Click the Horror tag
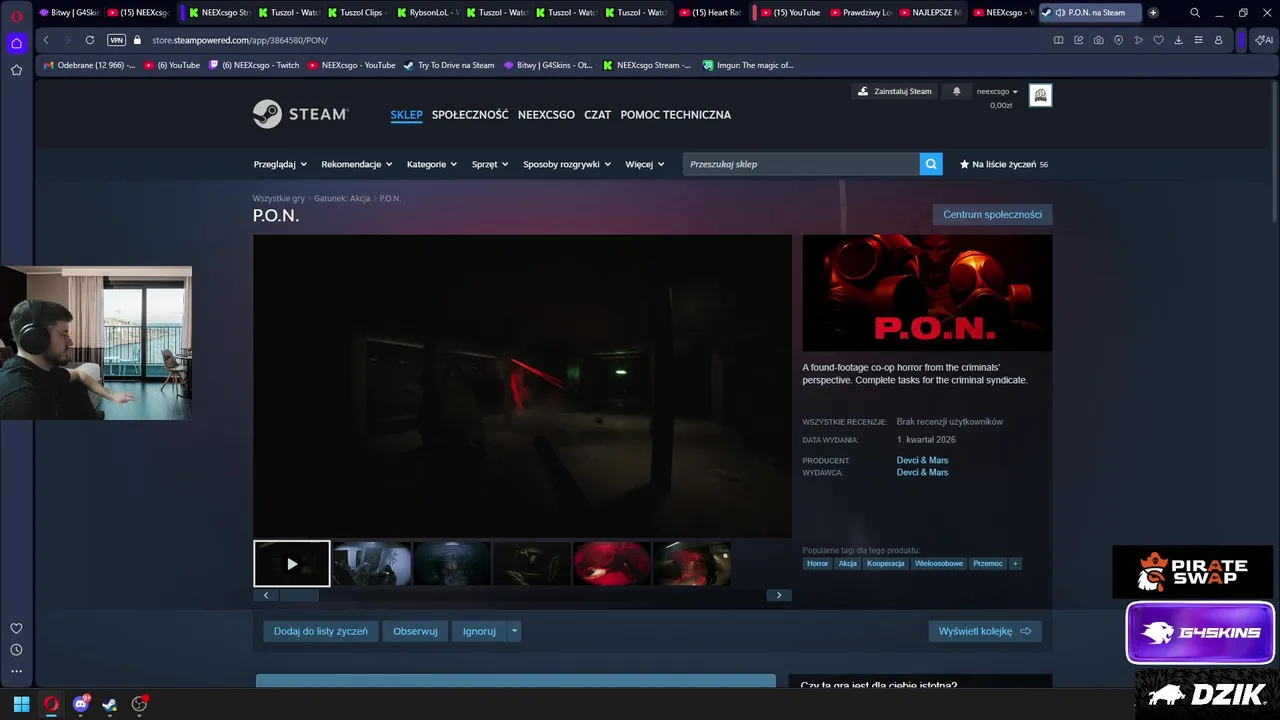1280x720 pixels. tap(818, 564)
